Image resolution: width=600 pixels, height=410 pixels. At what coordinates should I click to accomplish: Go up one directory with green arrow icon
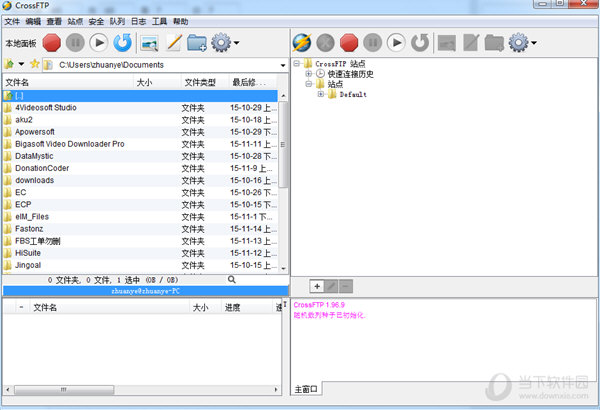9,64
